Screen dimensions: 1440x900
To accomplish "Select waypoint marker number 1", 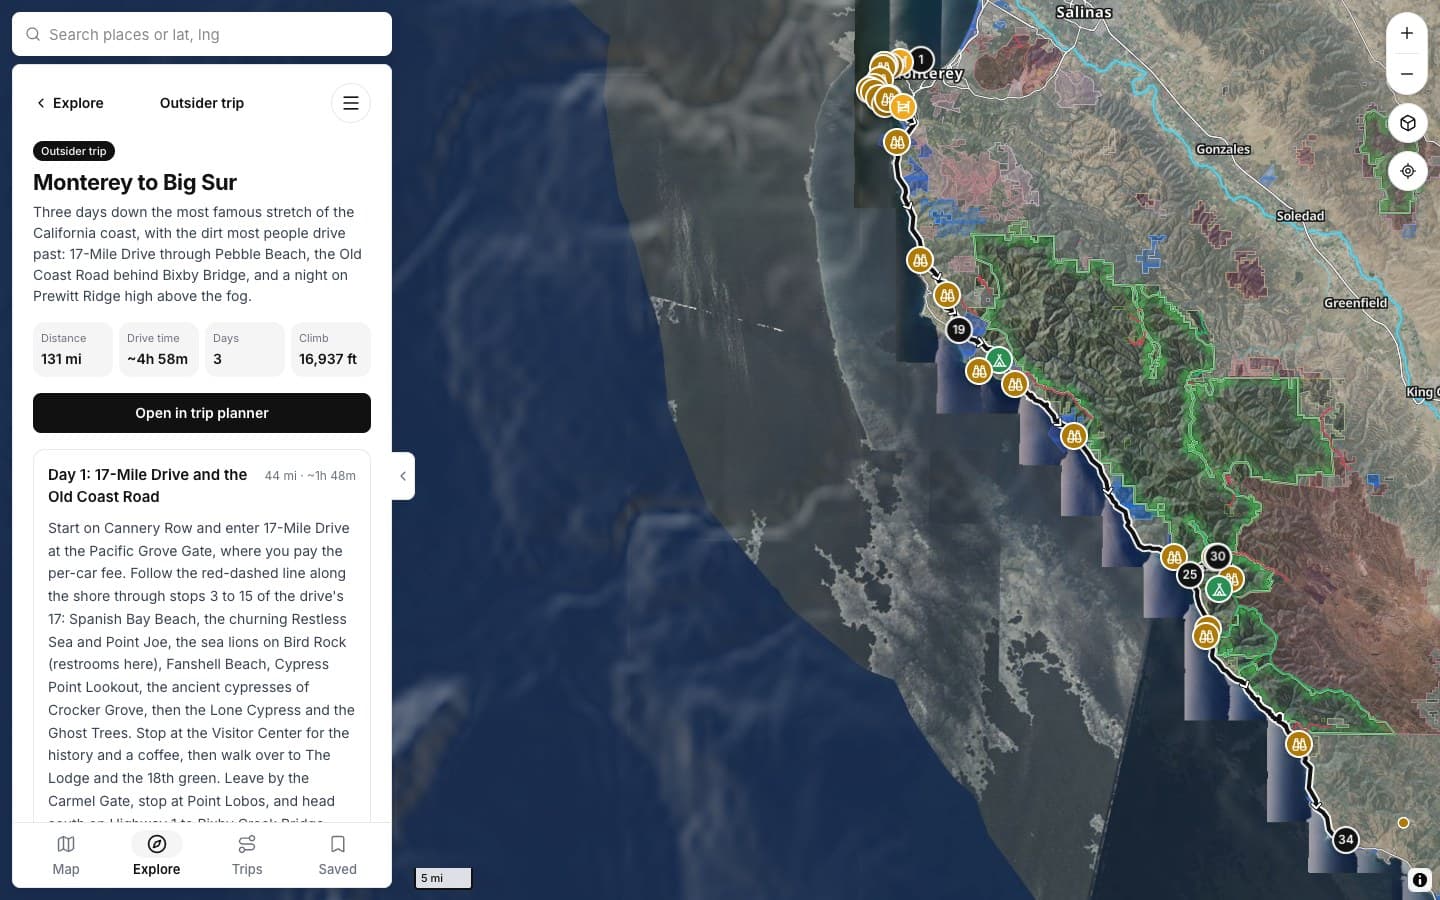I will pos(921,60).
